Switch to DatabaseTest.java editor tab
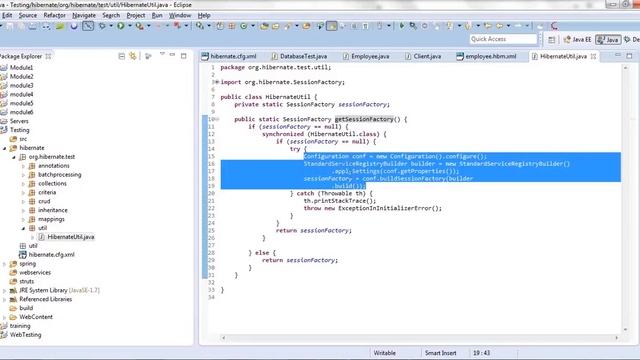The image size is (640, 360). coord(299,56)
